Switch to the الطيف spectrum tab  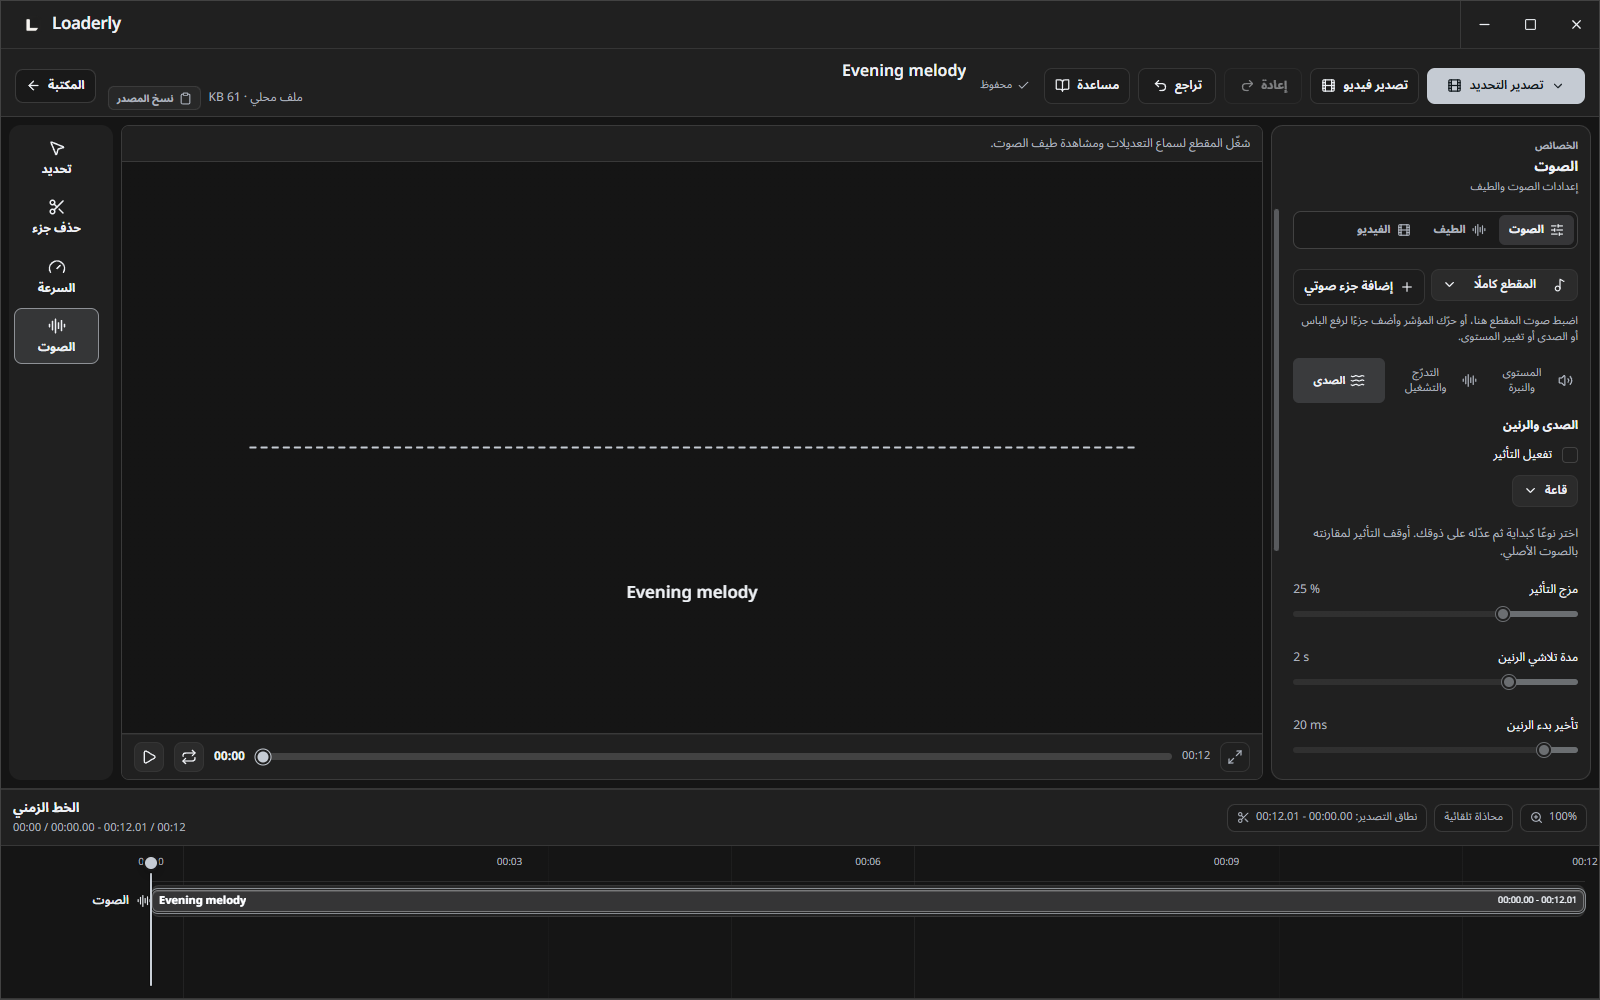[x=1460, y=230]
